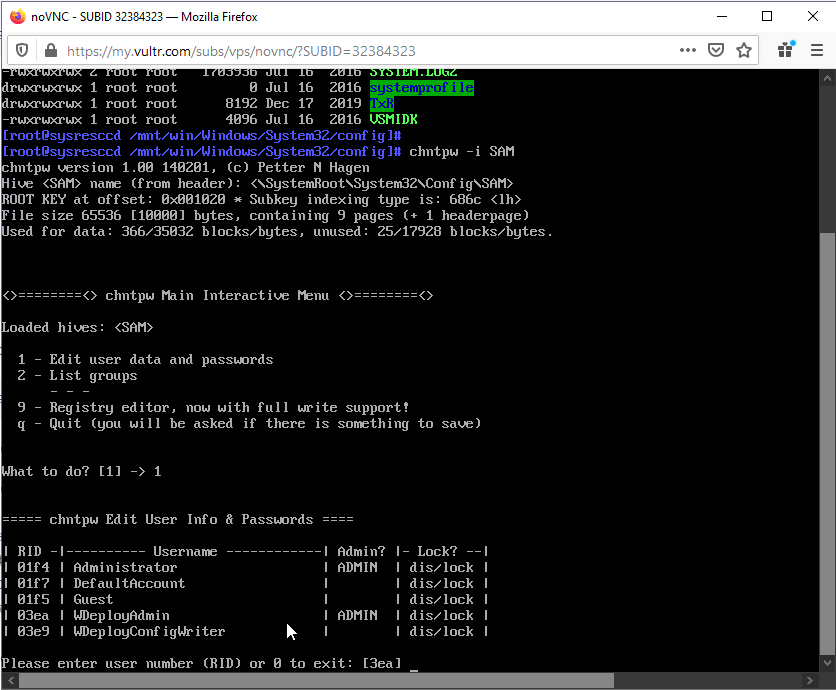Image resolution: width=836 pixels, height=690 pixels.
Task: Open the What's New gift icon
Action: pos(786,50)
